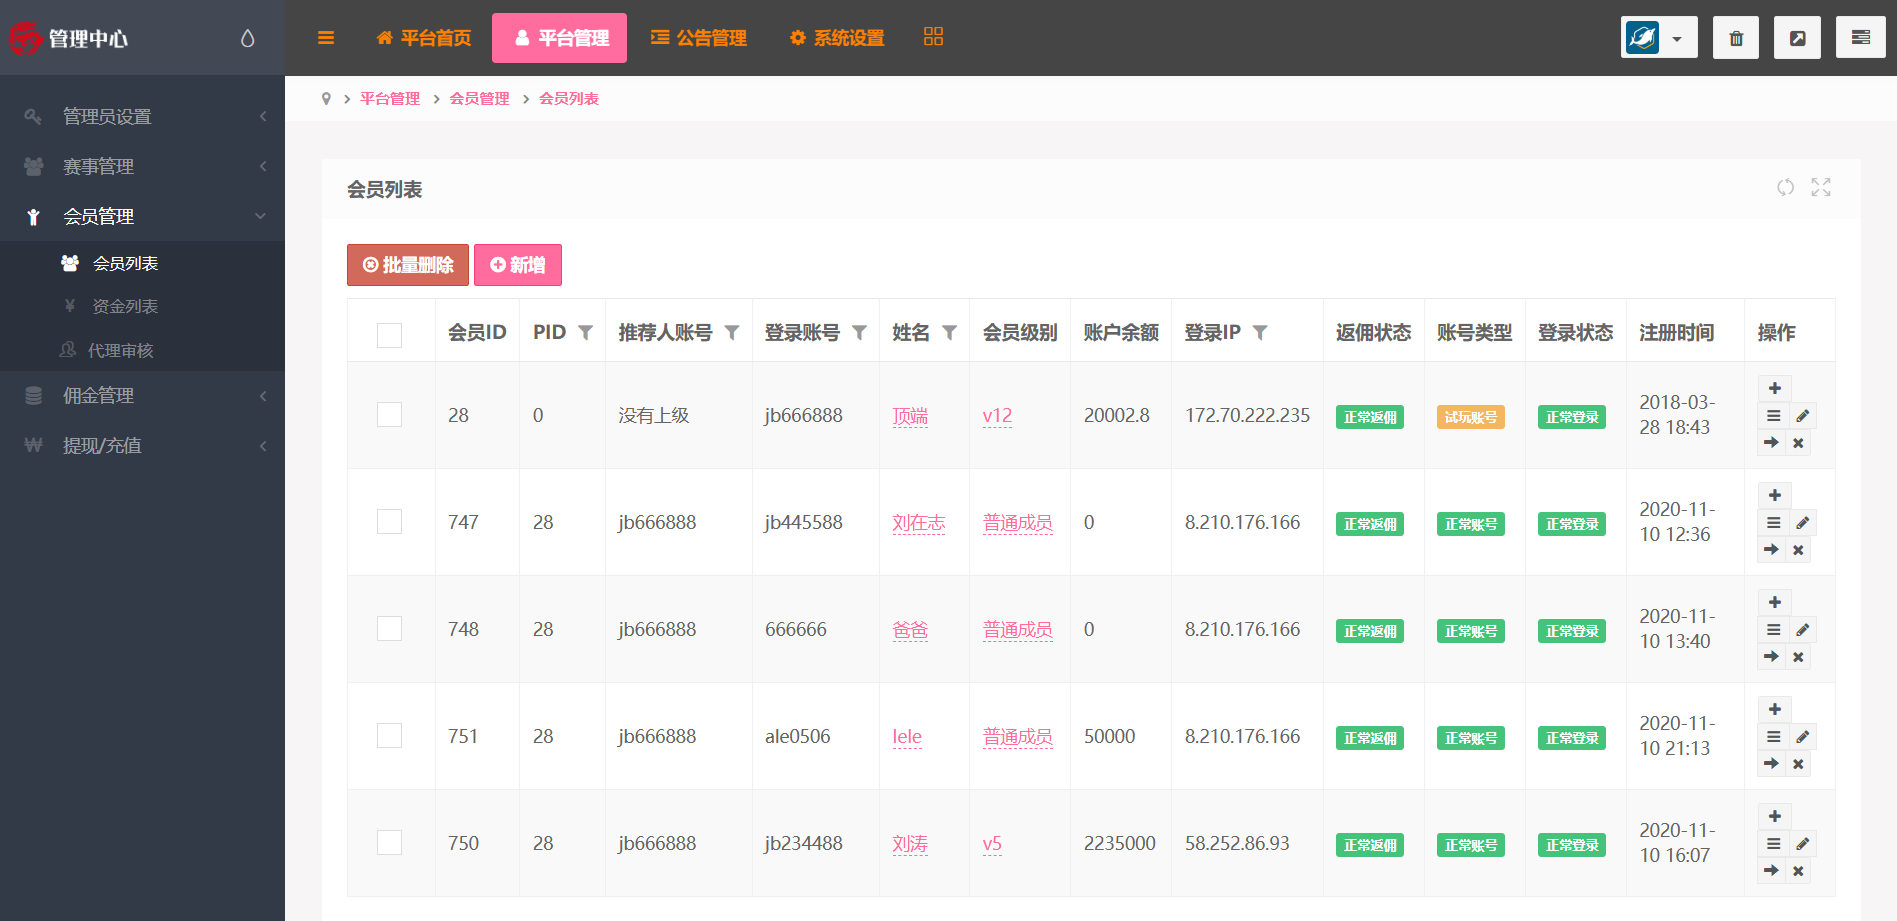1897x921 pixels.
Task: Collapse the 会员管理 sidebar menu
Action: [x=142, y=216]
